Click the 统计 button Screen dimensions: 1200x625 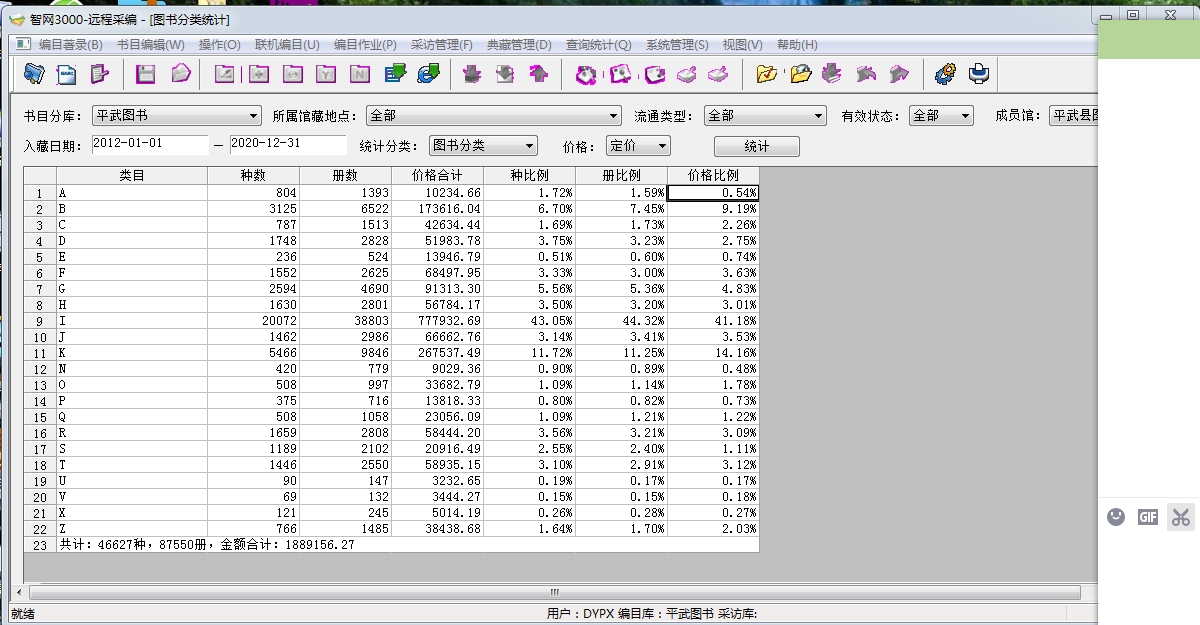pos(757,146)
